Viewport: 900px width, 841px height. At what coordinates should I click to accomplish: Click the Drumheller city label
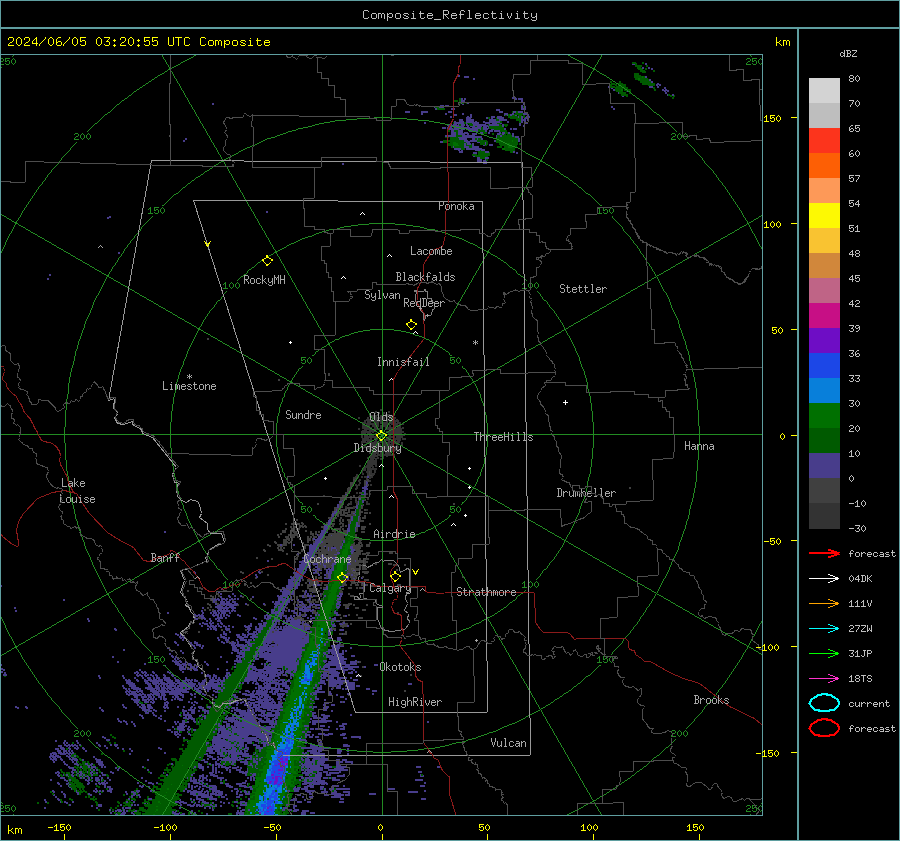pos(586,493)
